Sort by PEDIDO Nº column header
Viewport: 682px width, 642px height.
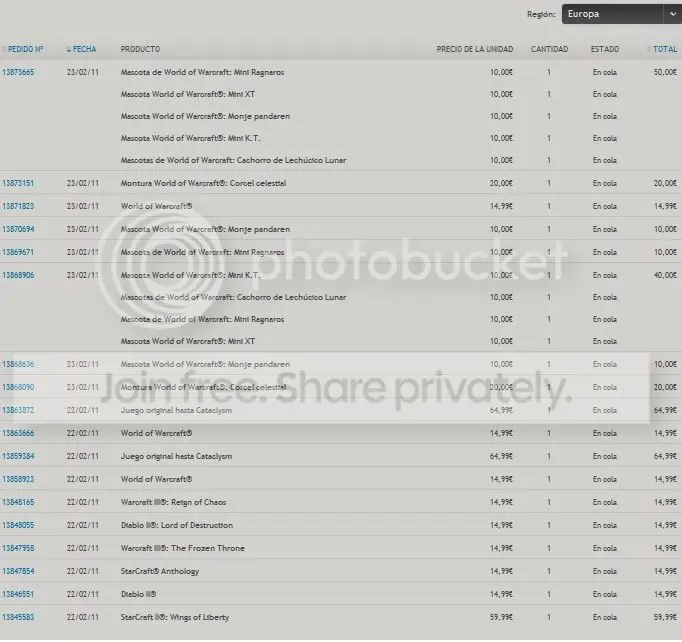click(25, 49)
